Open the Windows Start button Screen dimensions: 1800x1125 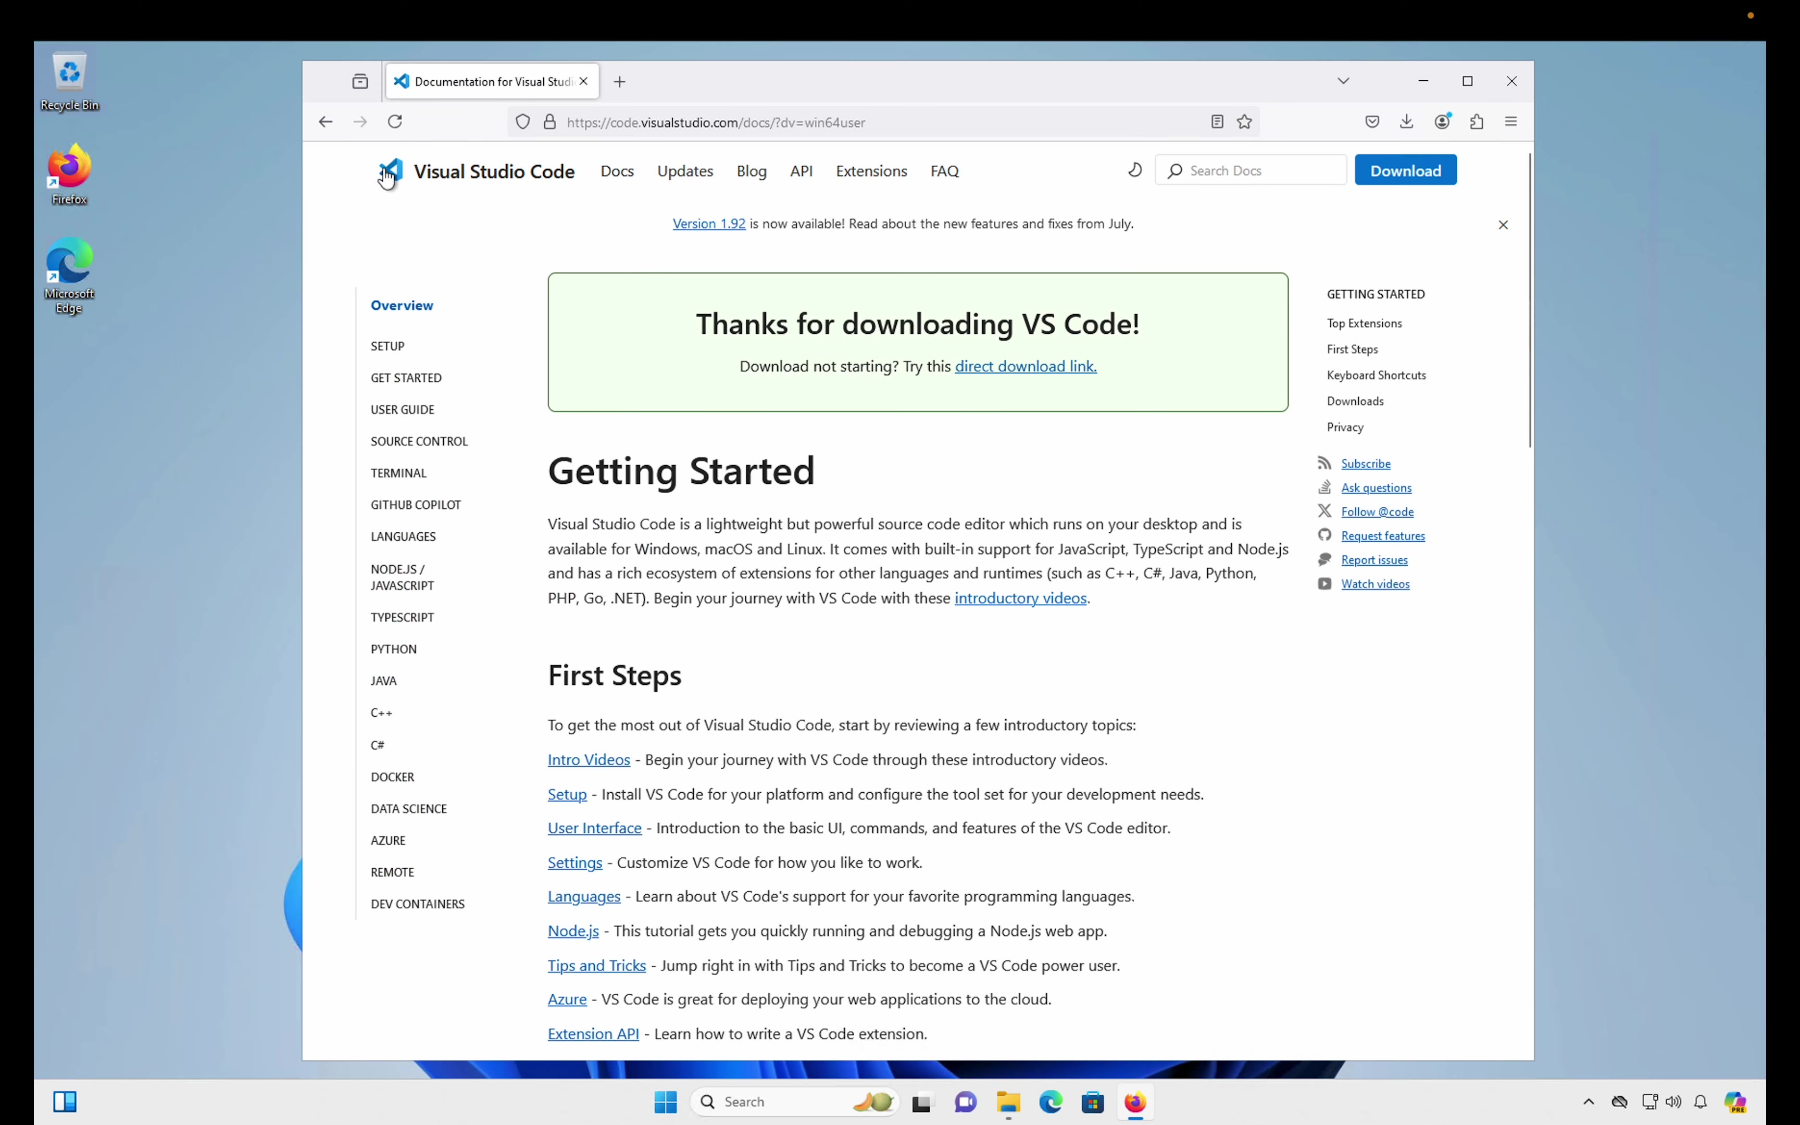(665, 1102)
